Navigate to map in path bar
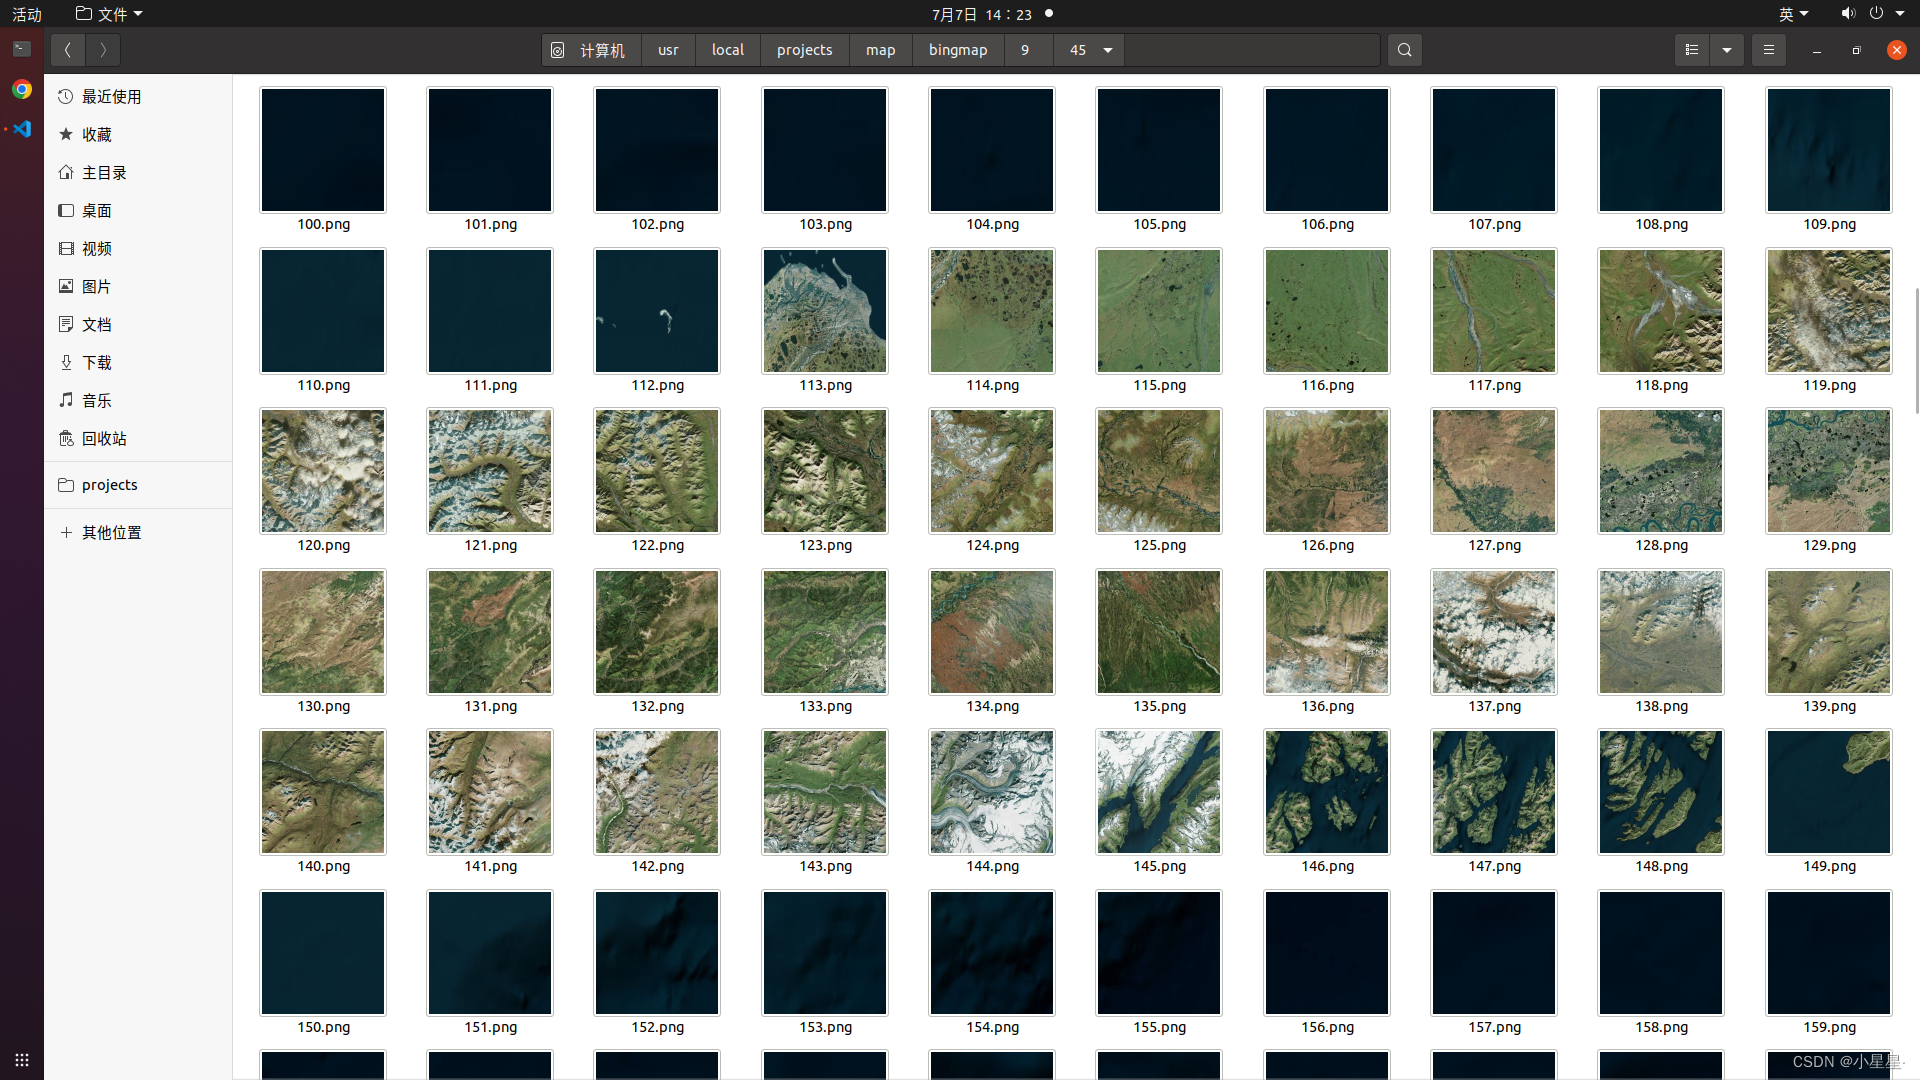Viewport: 1920px width, 1080px height. pos(881,50)
